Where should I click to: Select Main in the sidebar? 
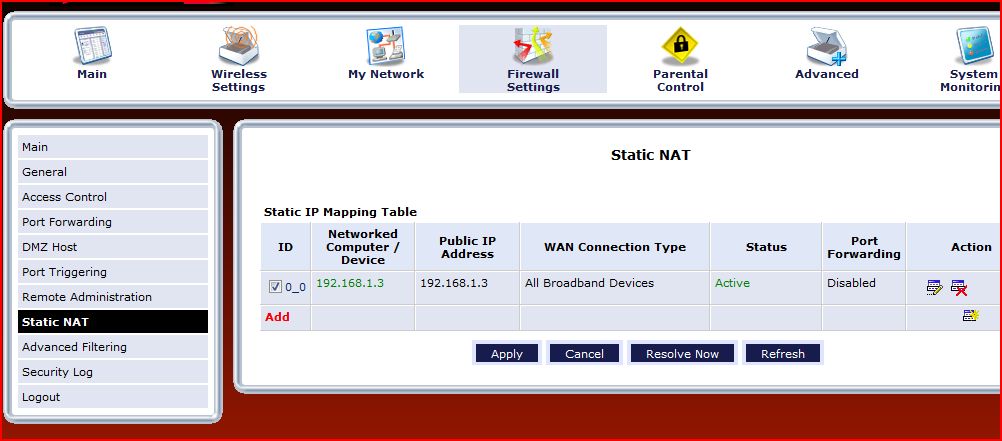point(113,147)
